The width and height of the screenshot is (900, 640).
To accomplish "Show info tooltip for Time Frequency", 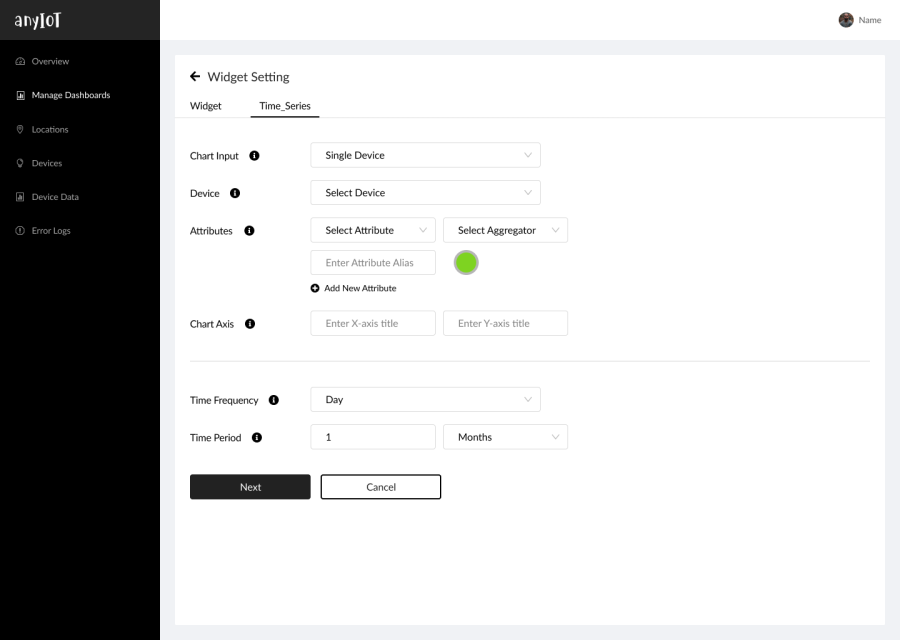I will click(x=274, y=400).
